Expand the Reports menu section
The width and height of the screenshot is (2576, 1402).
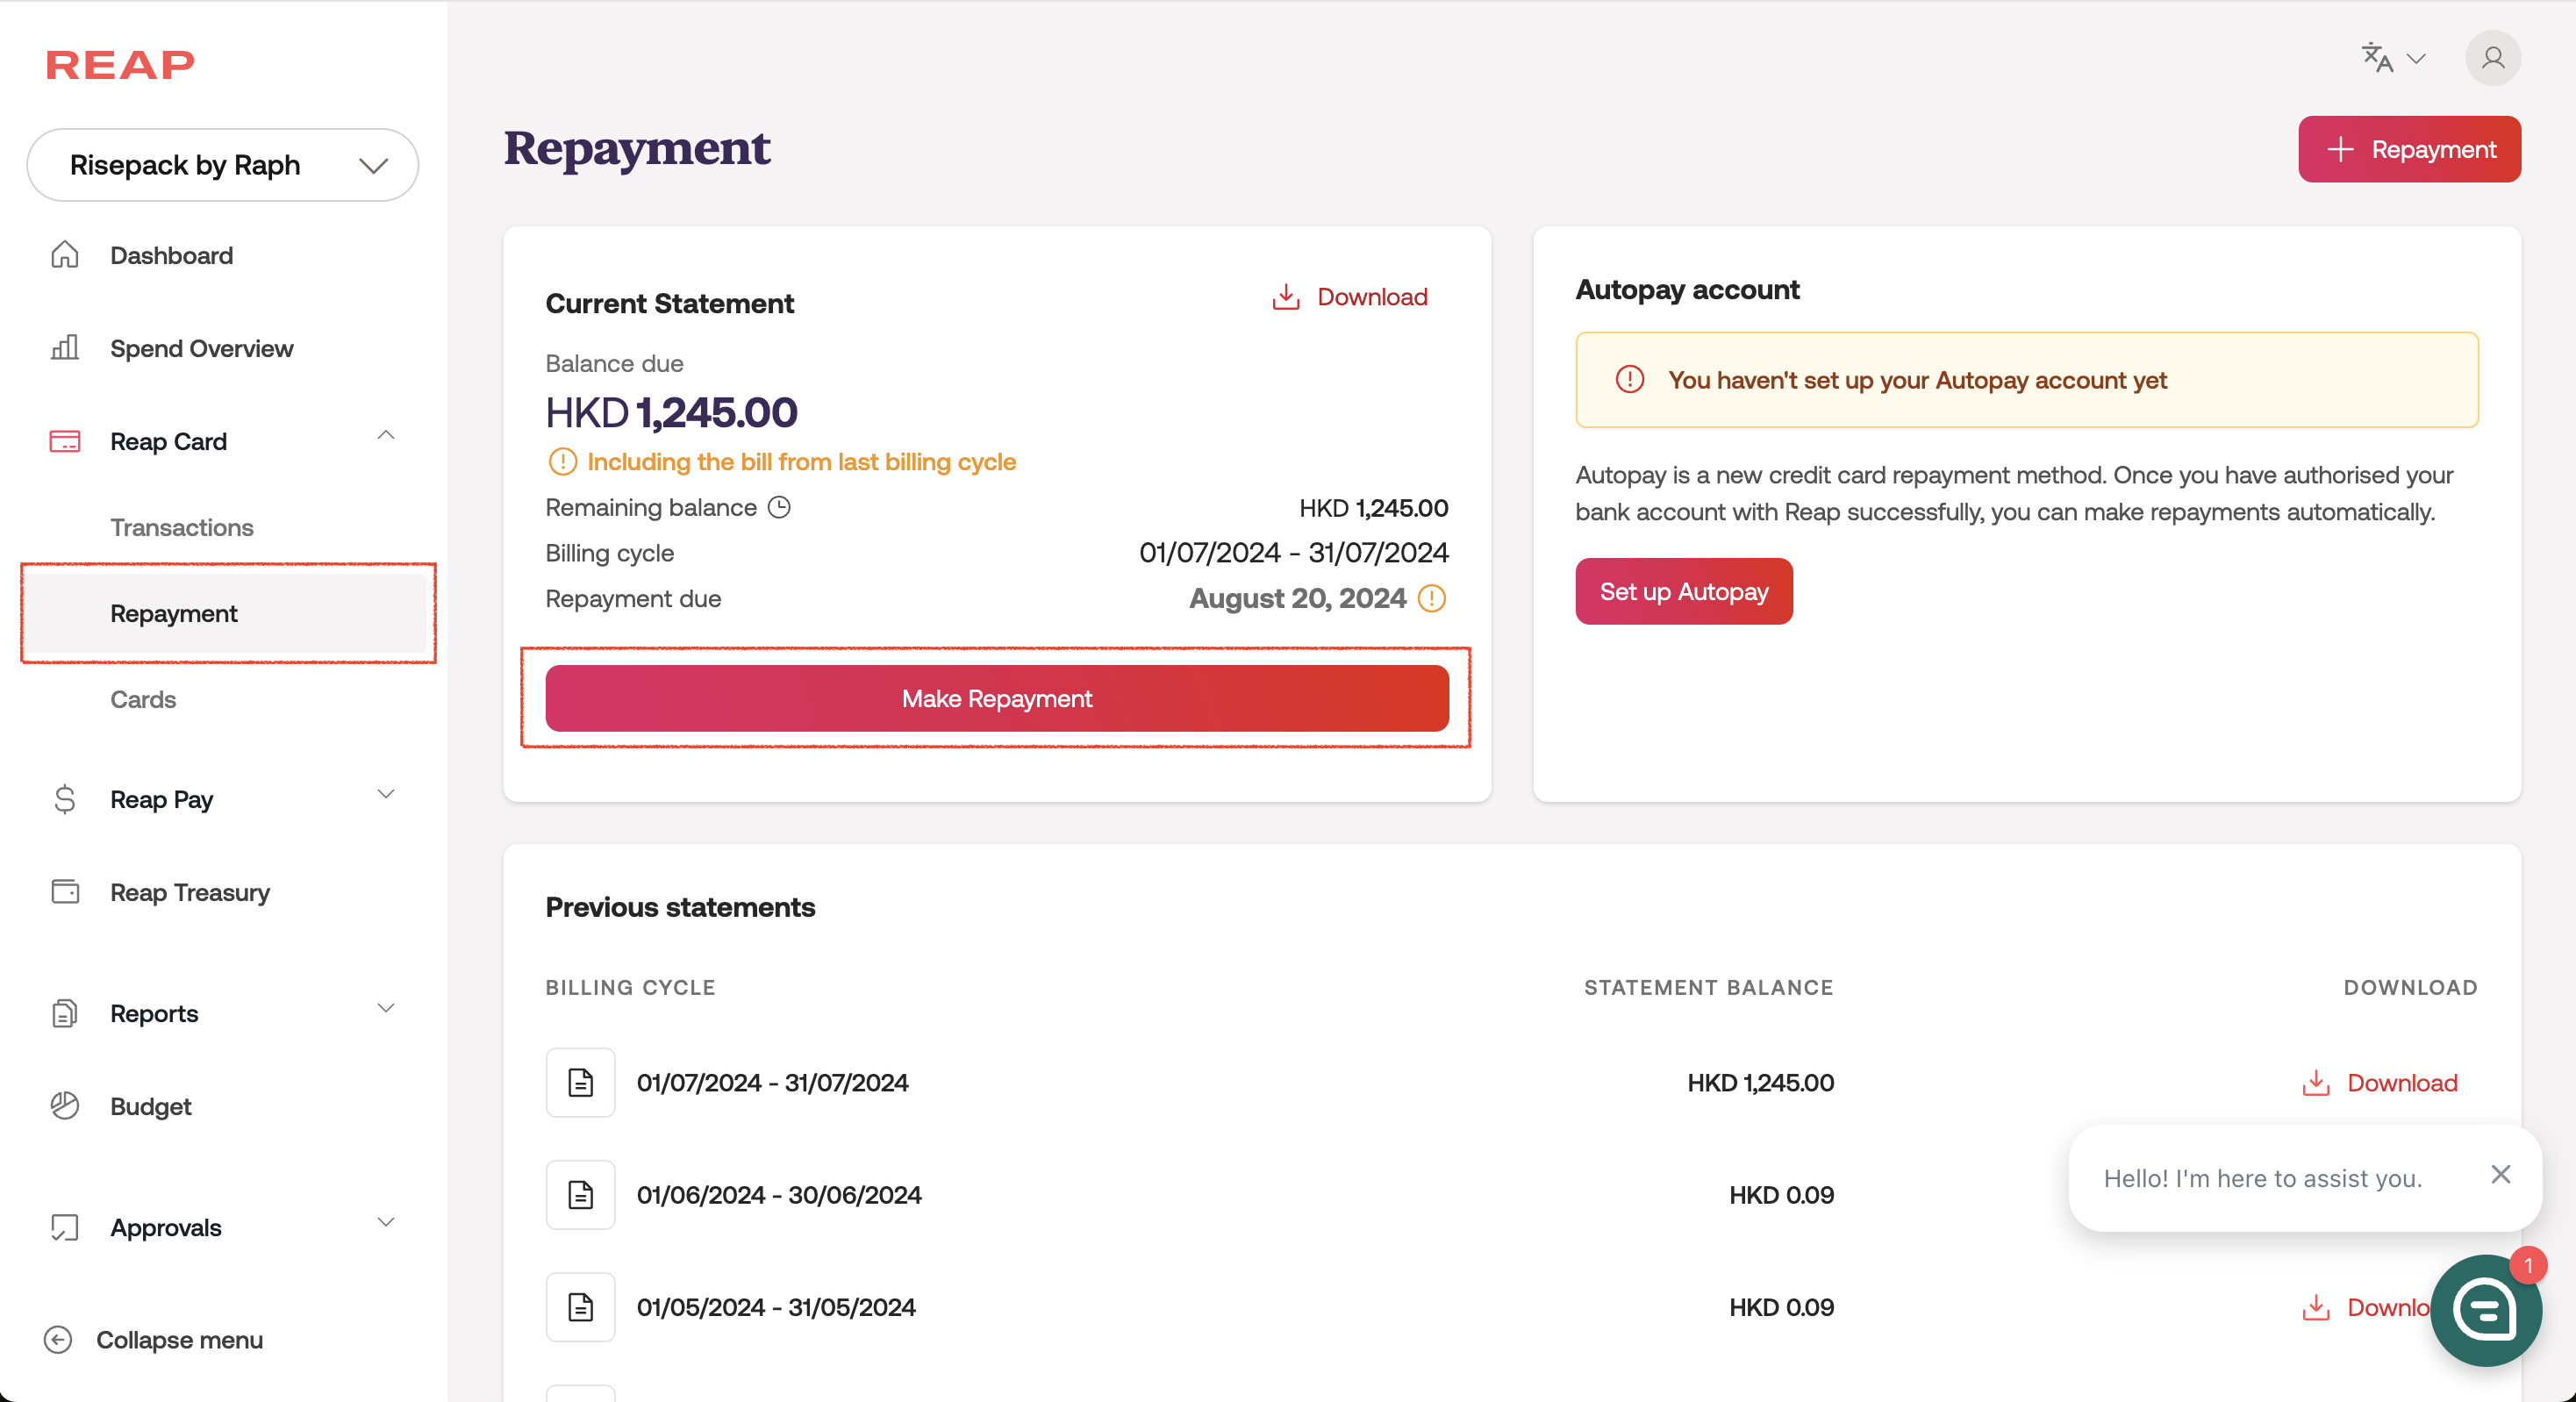coord(386,1009)
